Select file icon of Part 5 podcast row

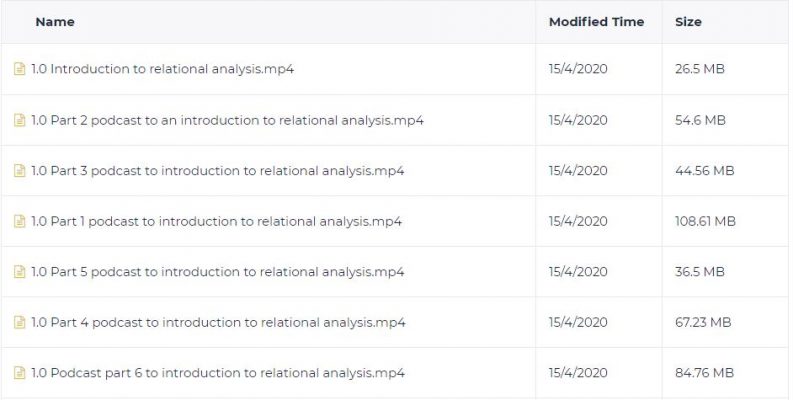coord(19,272)
